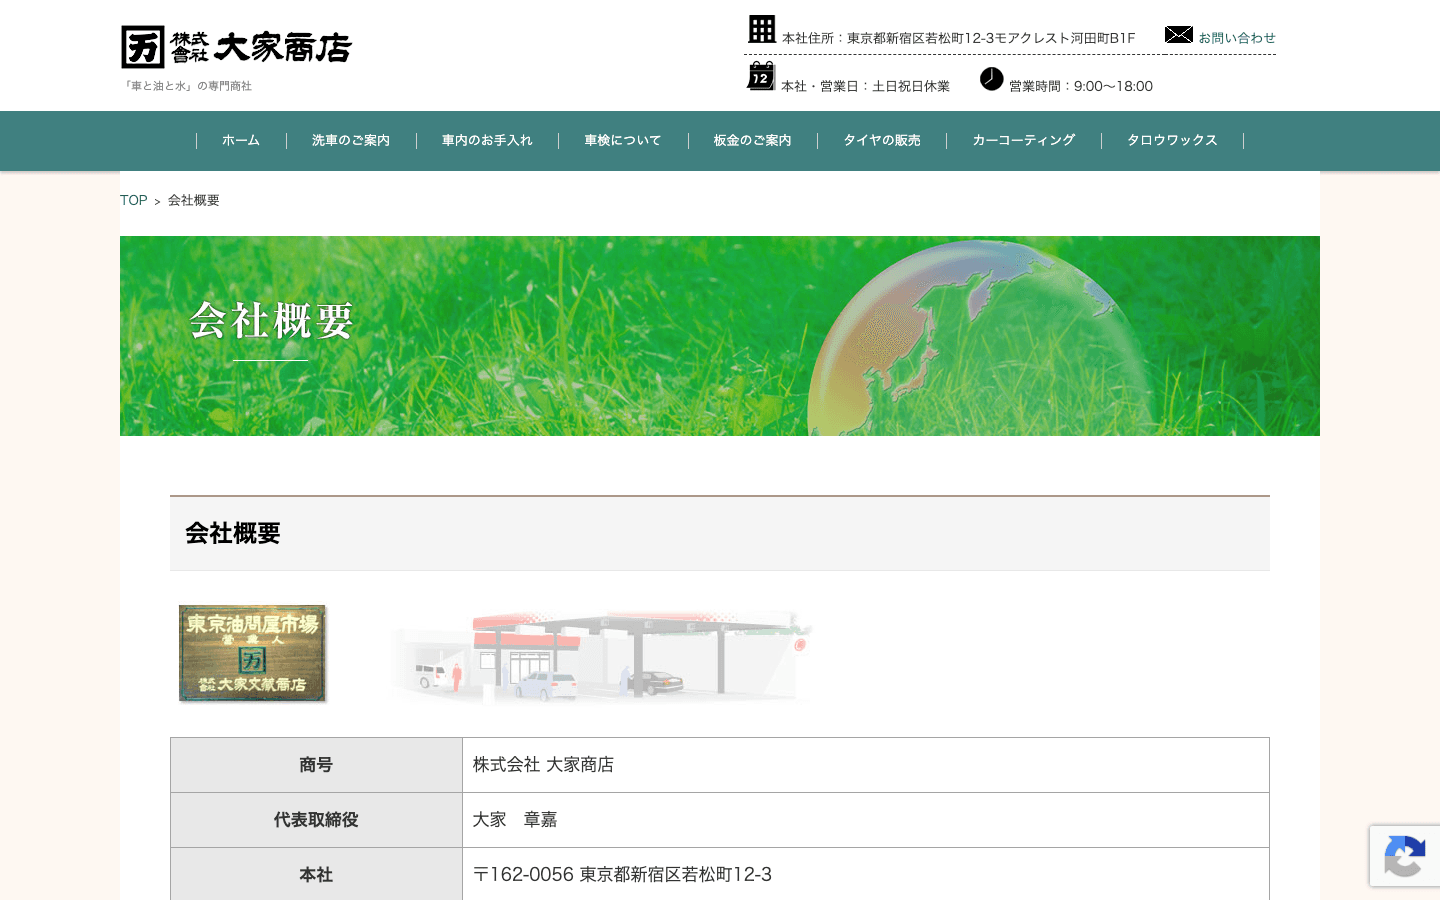Click the 「車と油と水」の専門商社 tagline
Image resolution: width=1440 pixels, height=900 pixels.
point(186,86)
